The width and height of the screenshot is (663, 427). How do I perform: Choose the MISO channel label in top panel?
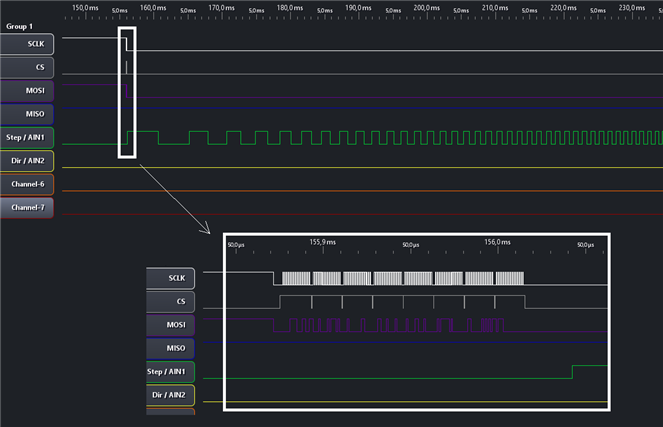click(29, 113)
